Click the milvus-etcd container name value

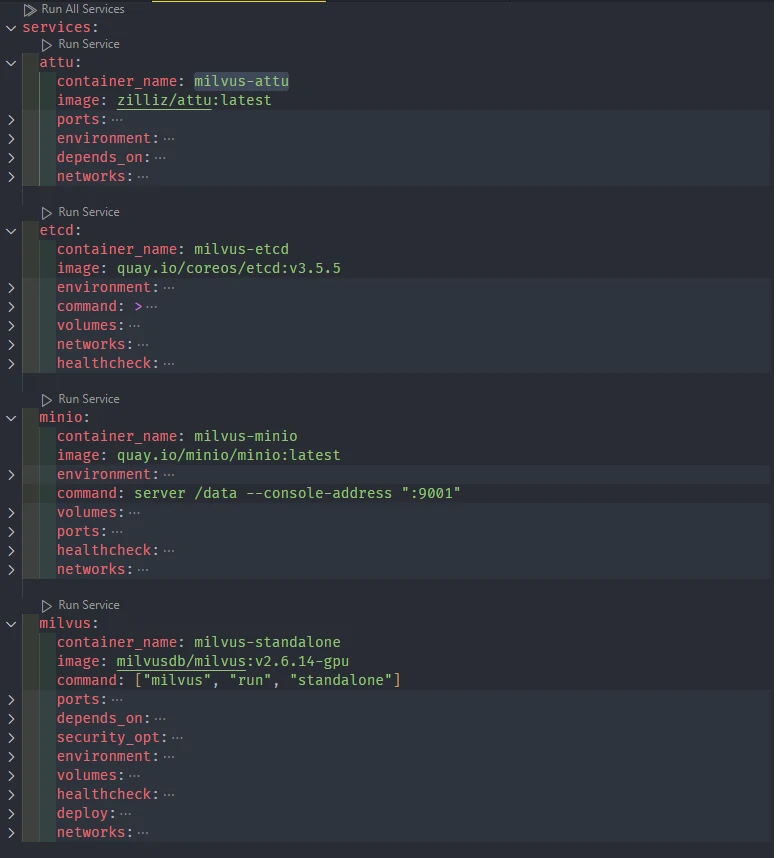241,249
